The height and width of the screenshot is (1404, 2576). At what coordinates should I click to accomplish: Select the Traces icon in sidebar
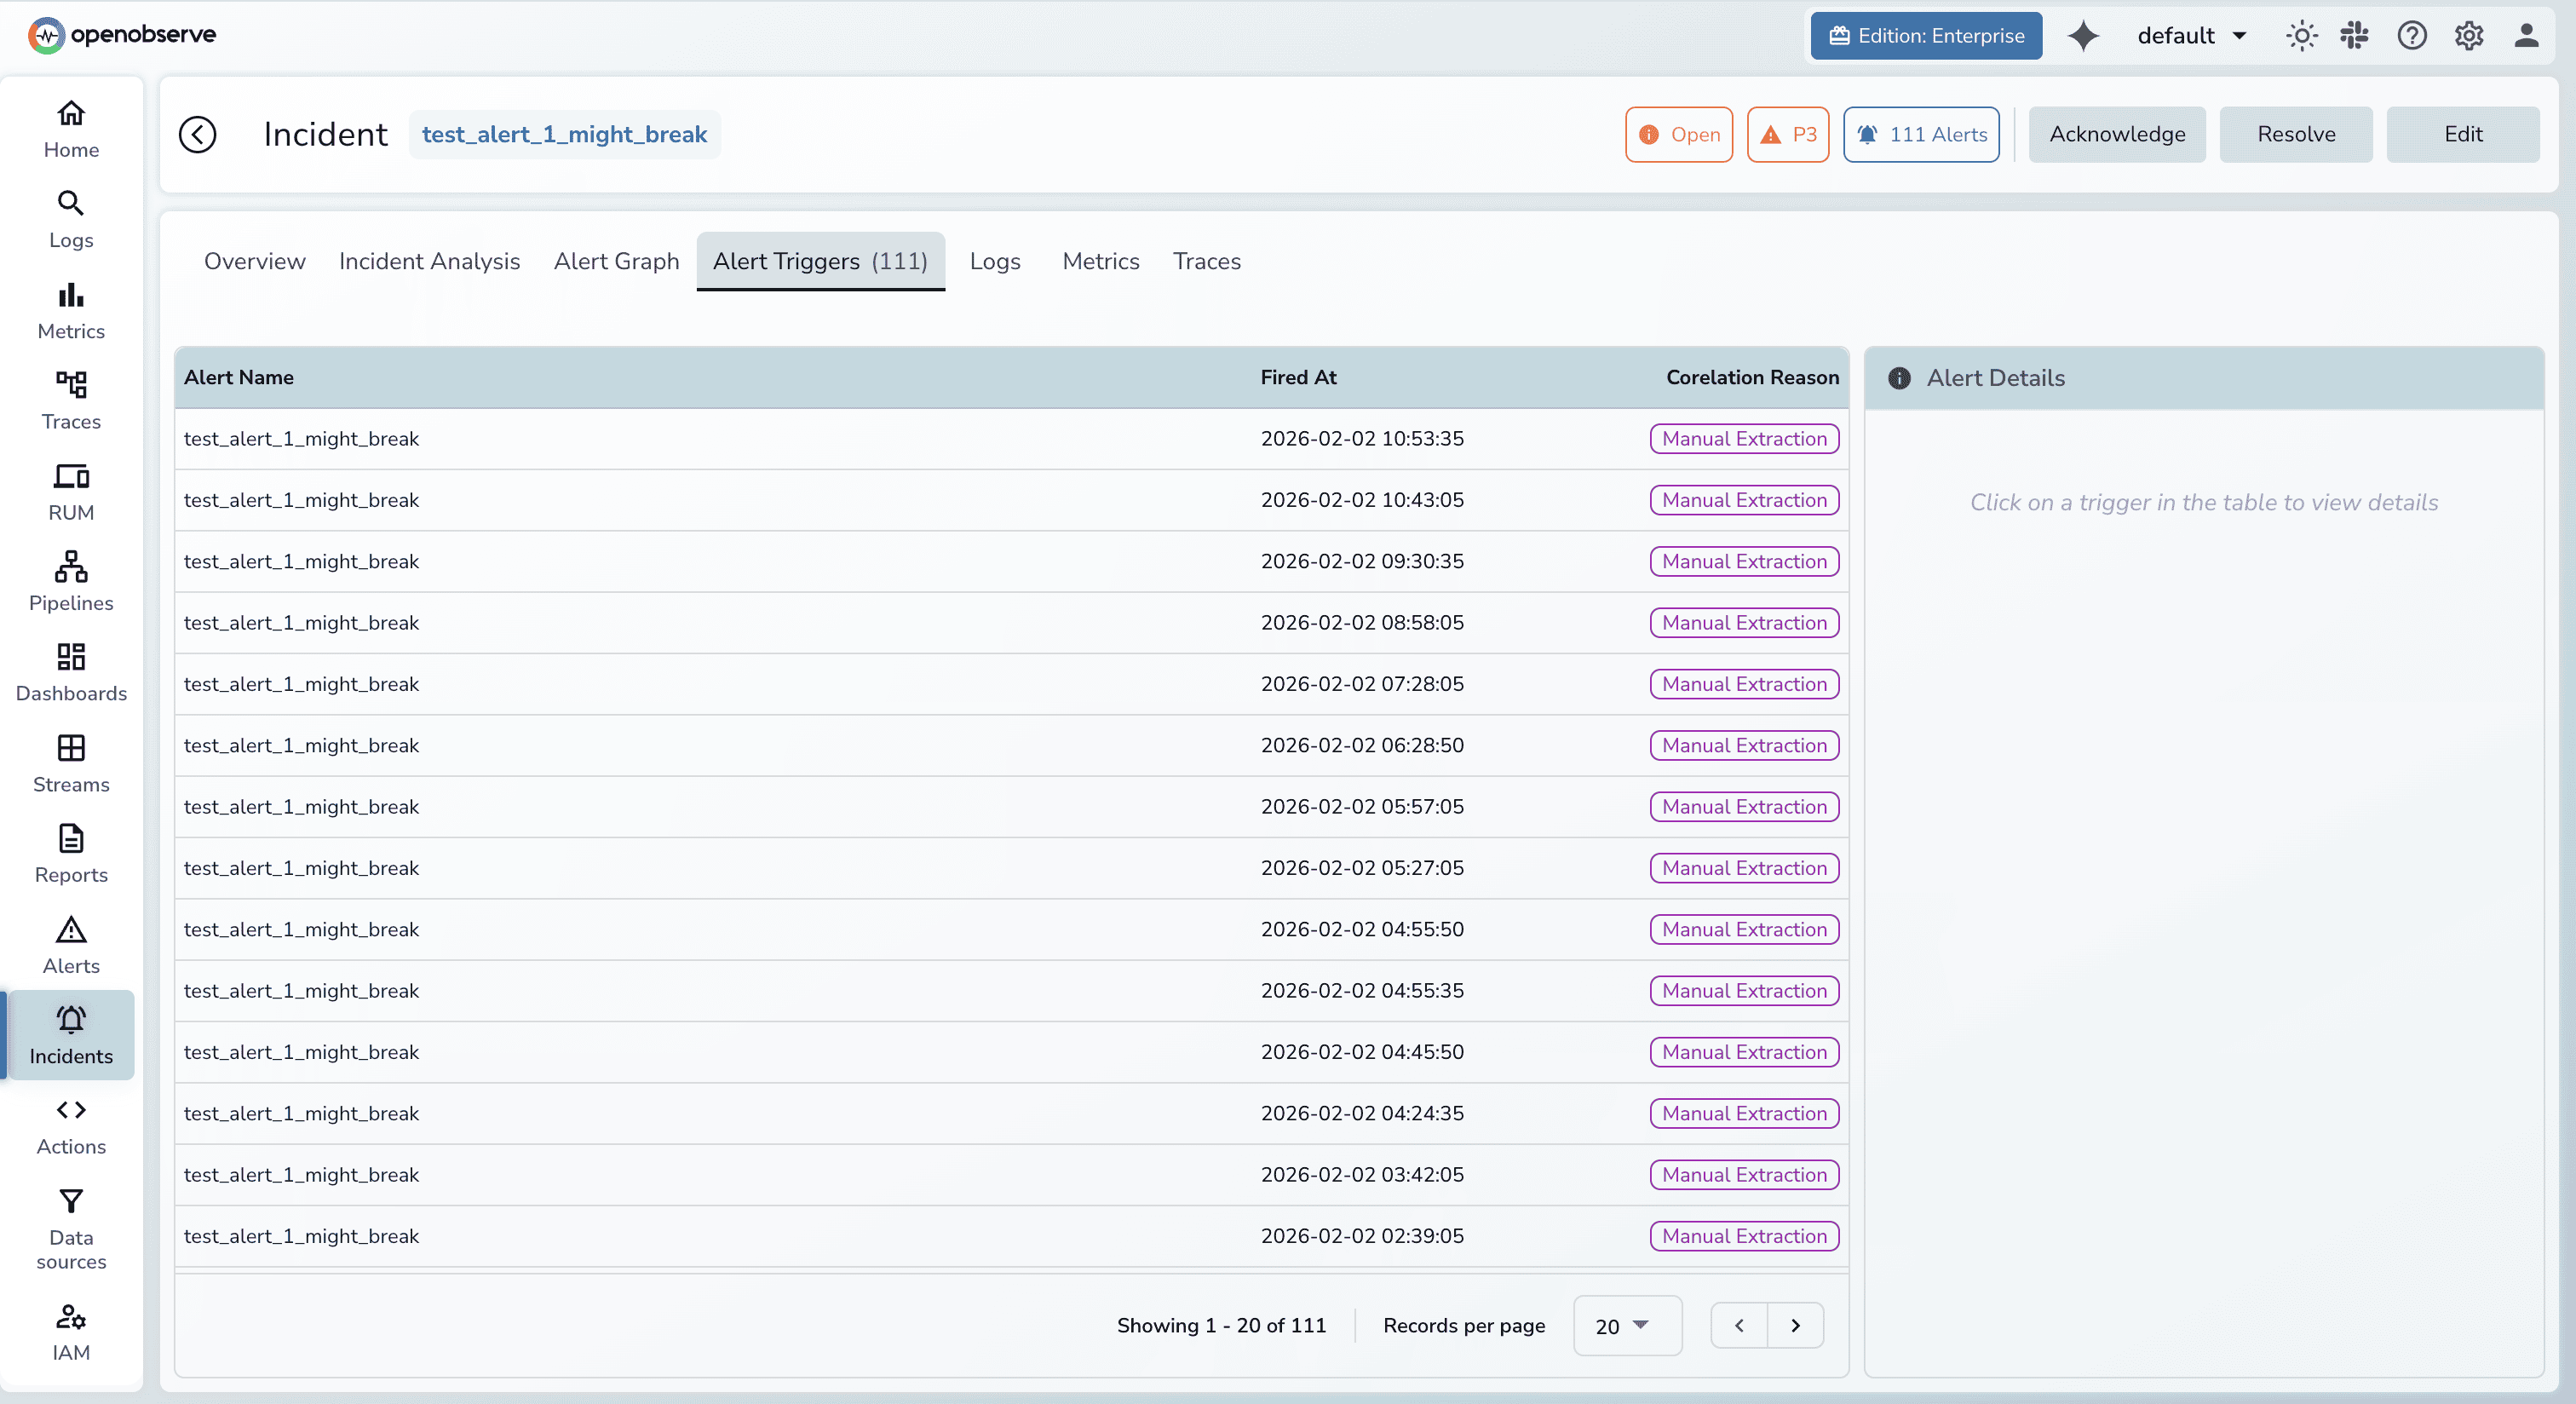pos(70,400)
